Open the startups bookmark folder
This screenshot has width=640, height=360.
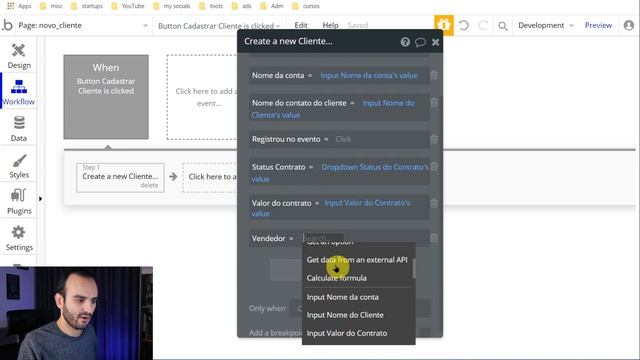(87, 6)
